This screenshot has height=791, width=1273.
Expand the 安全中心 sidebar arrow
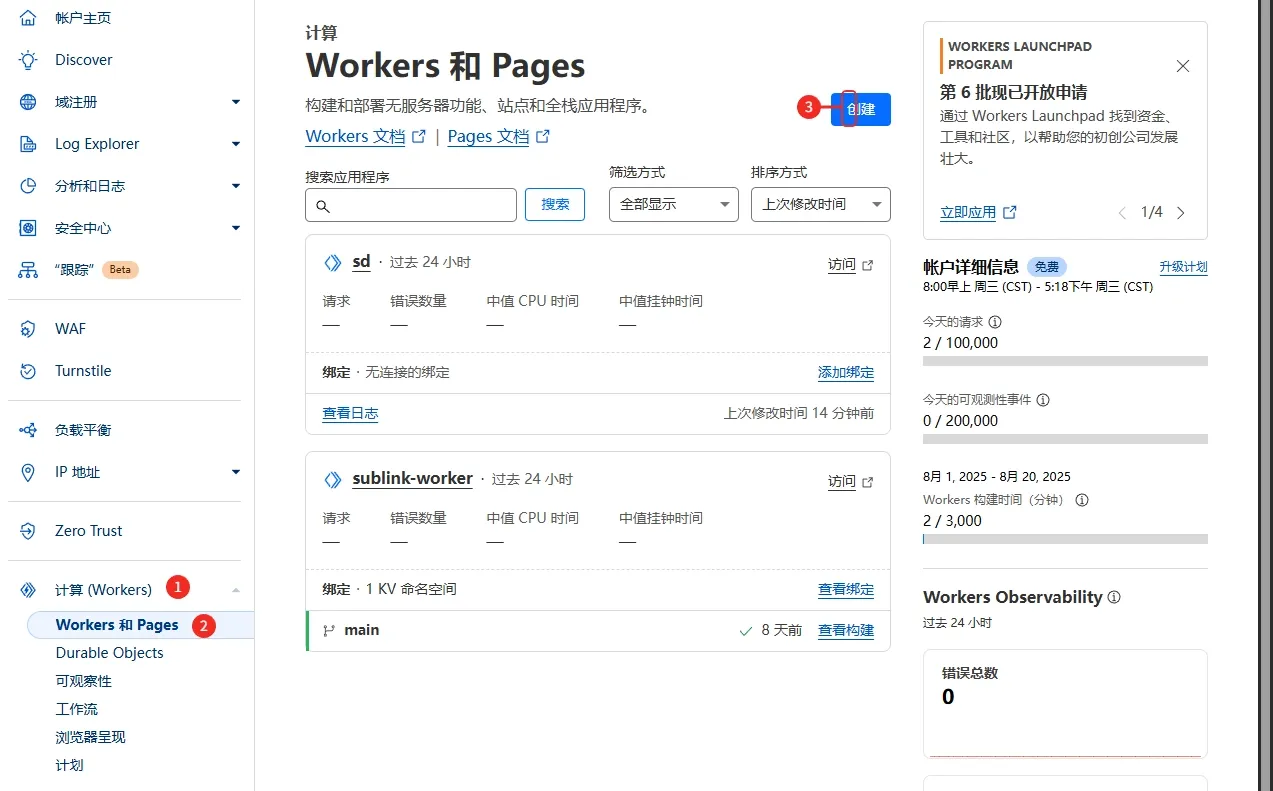[x=236, y=228]
